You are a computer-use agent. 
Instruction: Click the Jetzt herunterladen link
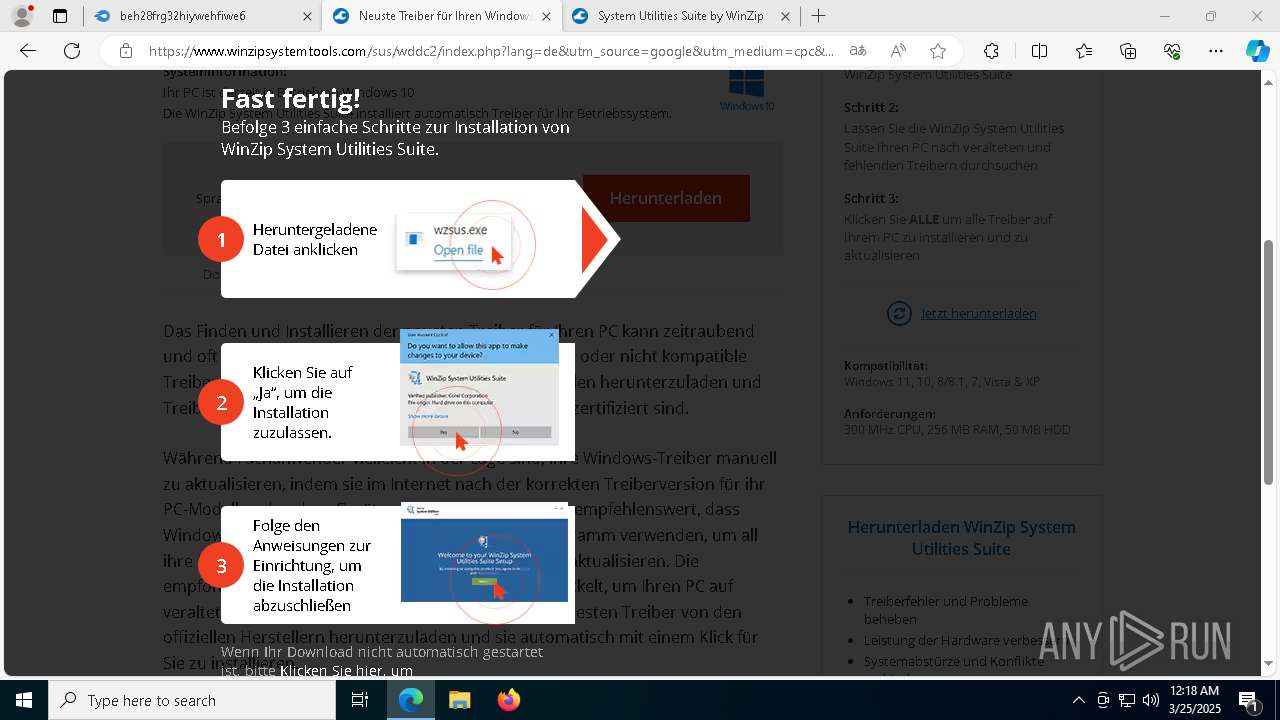point(978,314)
